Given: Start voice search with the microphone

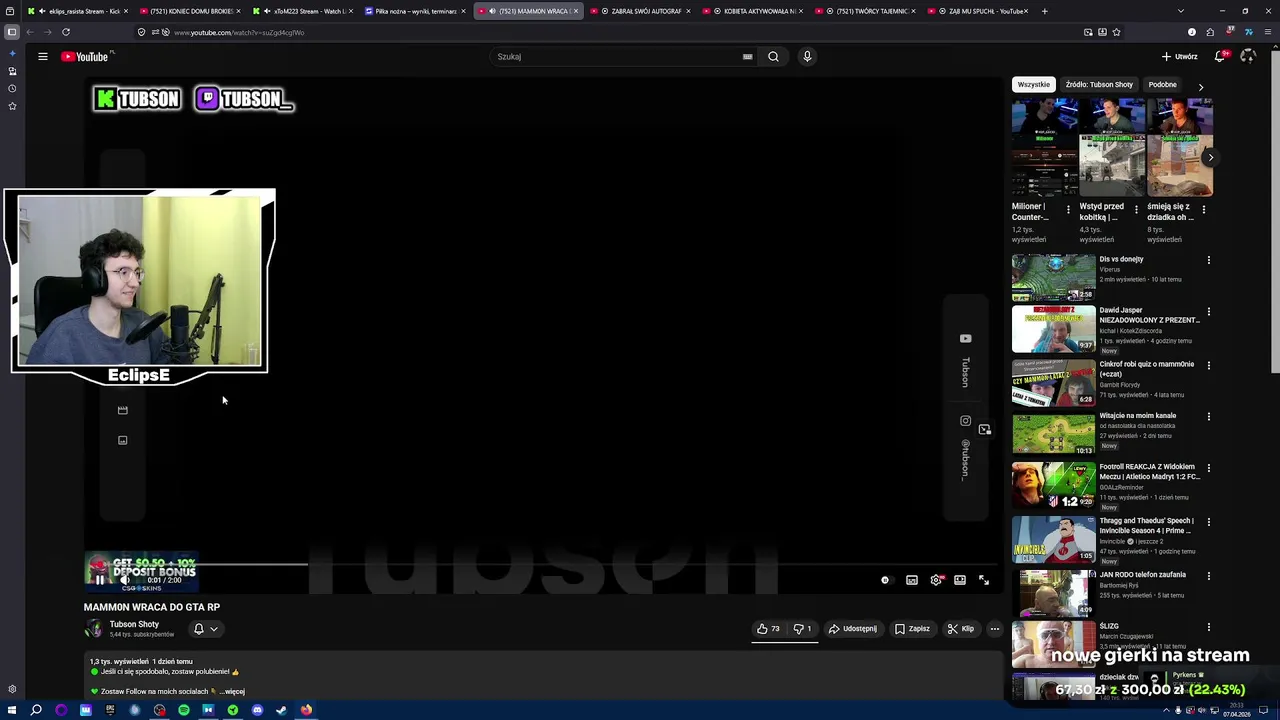Looking at the screenshot, I should [807, 57].
